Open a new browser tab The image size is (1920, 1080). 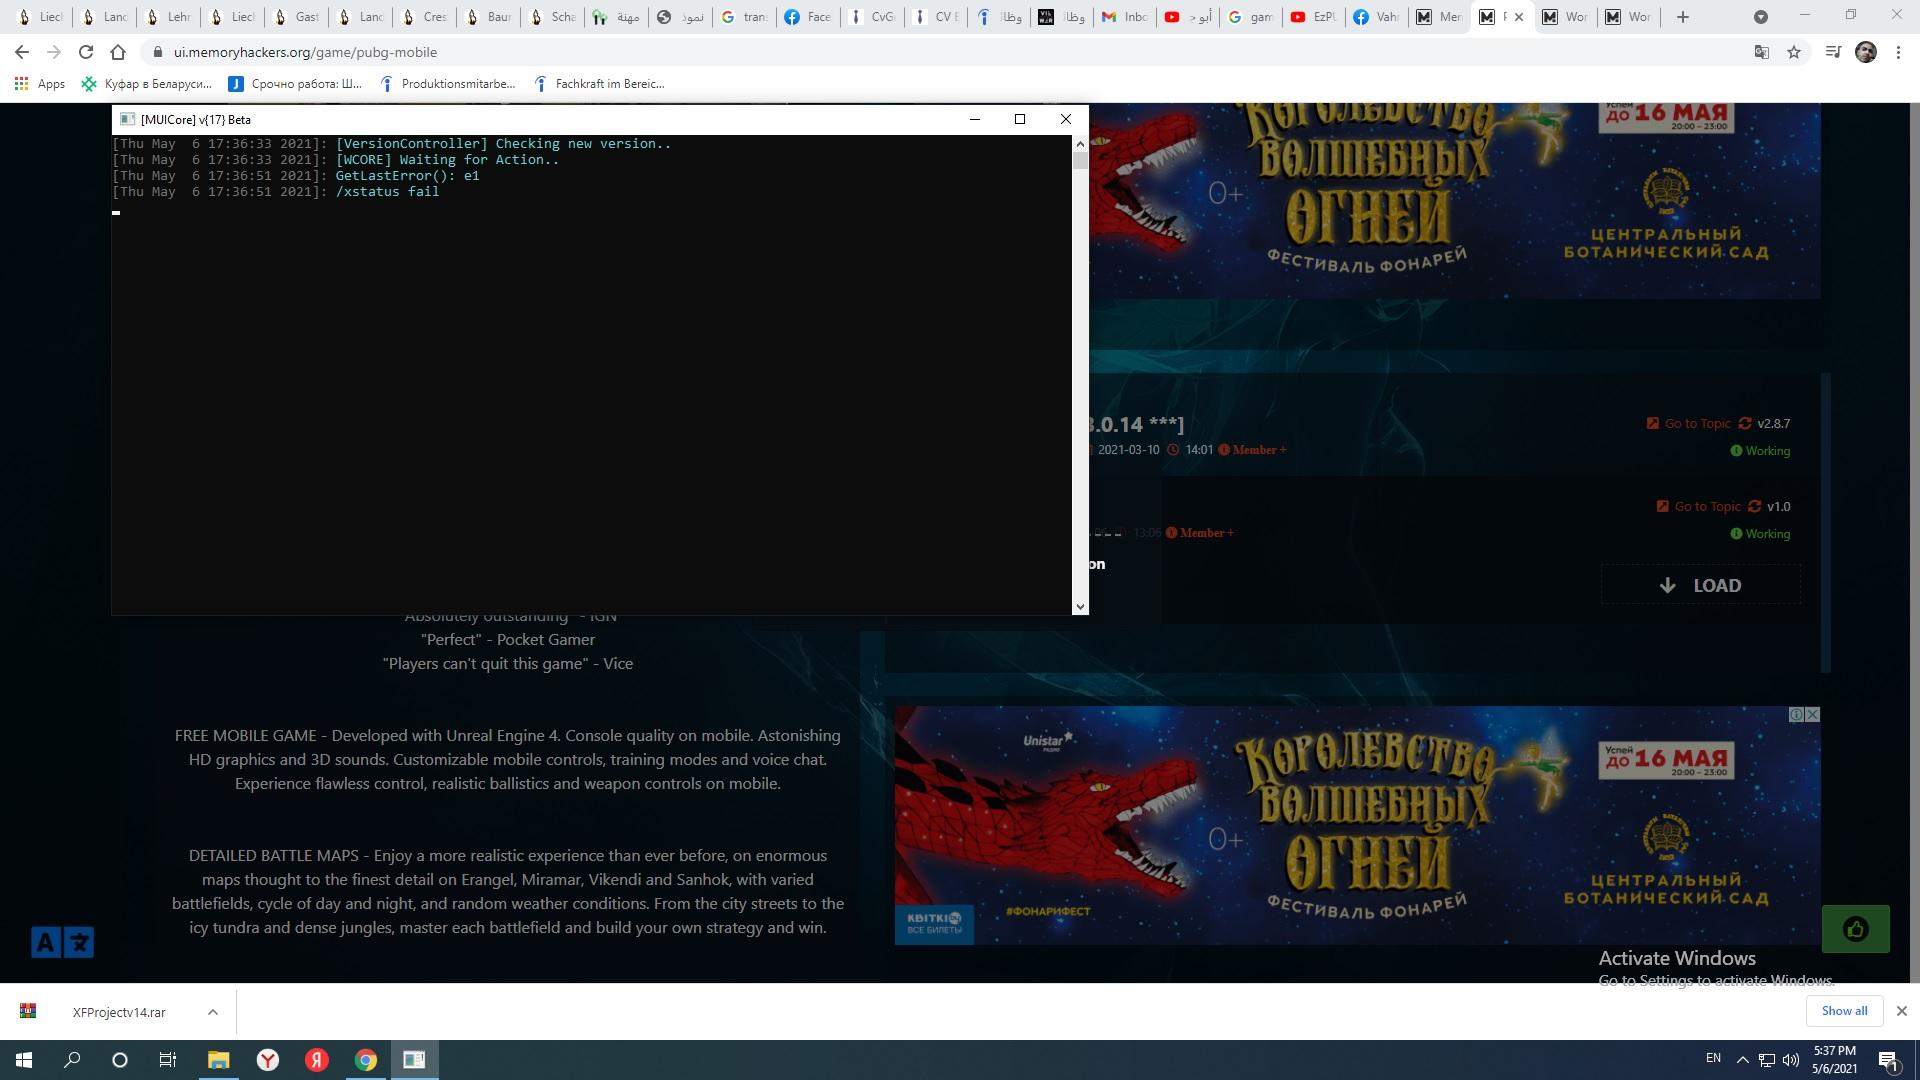[1683, 17]
